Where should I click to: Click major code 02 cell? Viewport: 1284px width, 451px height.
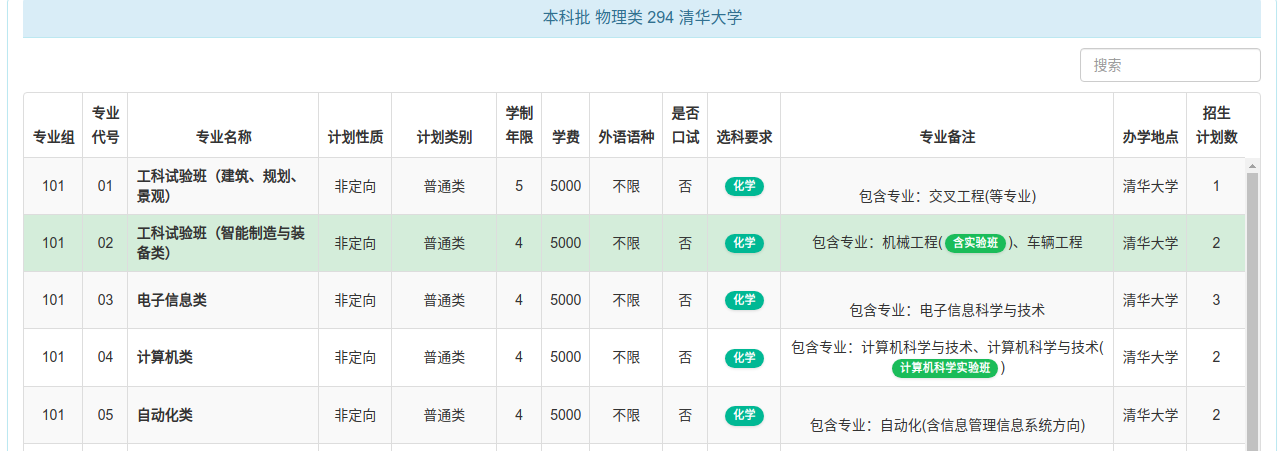pos(105,243)
